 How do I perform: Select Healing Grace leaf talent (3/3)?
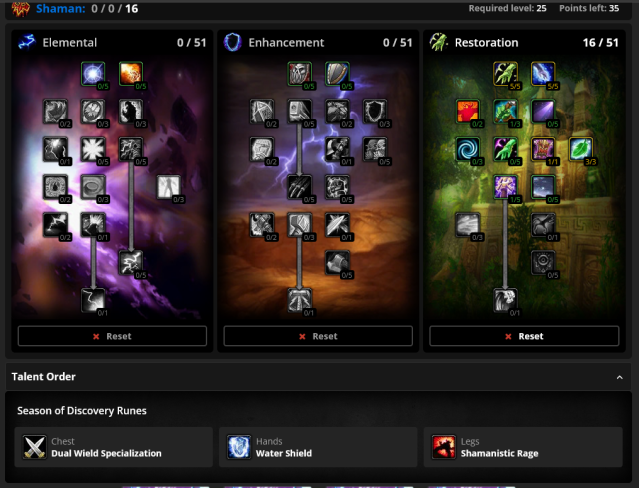[581, 149]
